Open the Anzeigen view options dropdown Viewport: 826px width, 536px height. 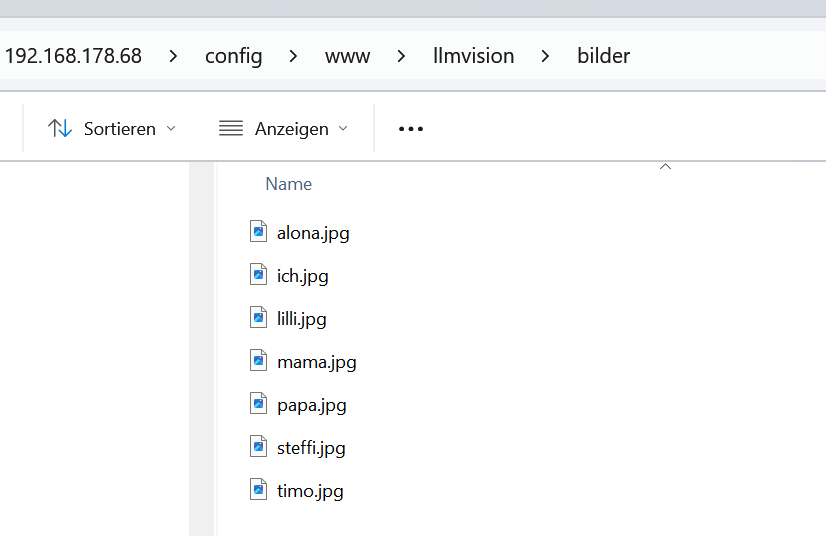point(284,129)
